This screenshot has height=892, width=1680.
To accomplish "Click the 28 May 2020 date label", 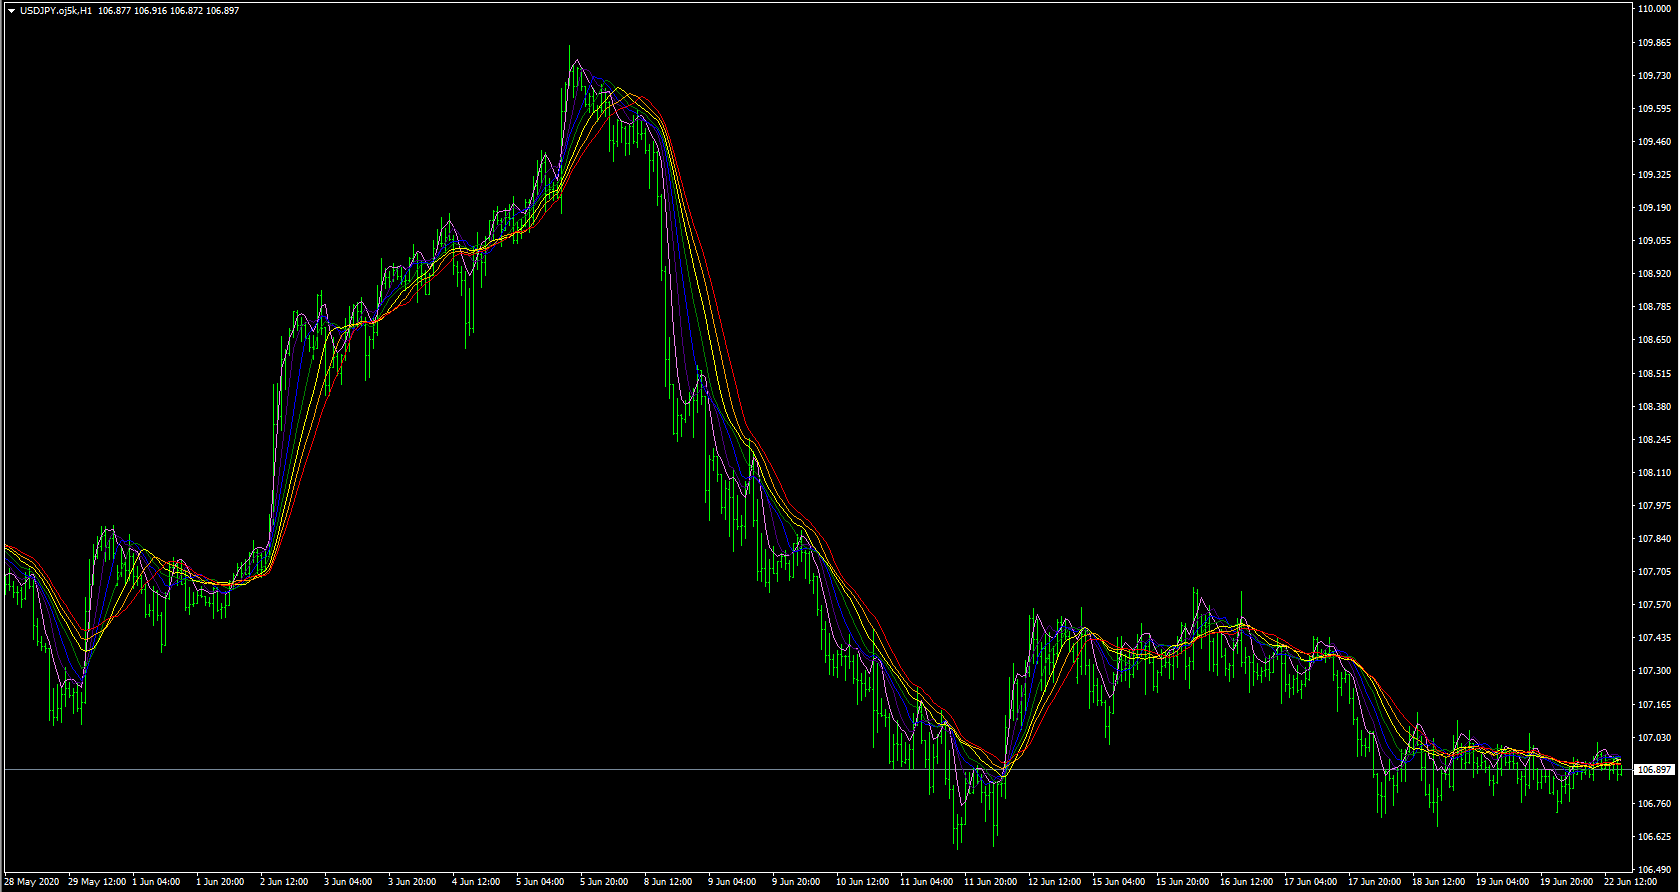I will (x=32, y=882).
